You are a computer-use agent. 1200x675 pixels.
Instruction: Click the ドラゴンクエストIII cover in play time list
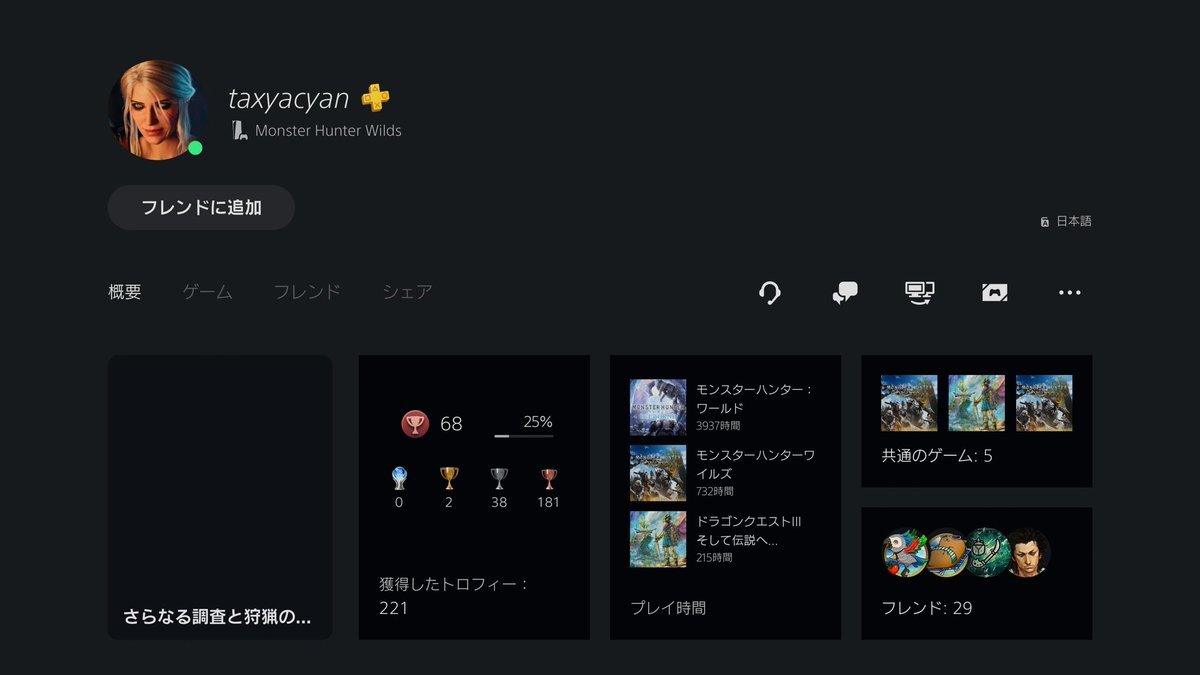[658, 539]
